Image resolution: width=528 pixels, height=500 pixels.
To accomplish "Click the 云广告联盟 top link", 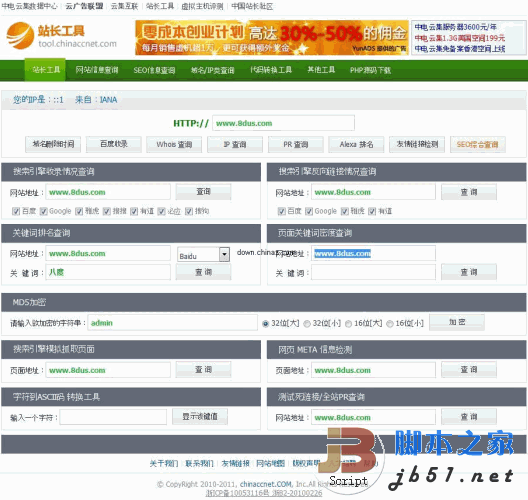I will coord(84,6).
